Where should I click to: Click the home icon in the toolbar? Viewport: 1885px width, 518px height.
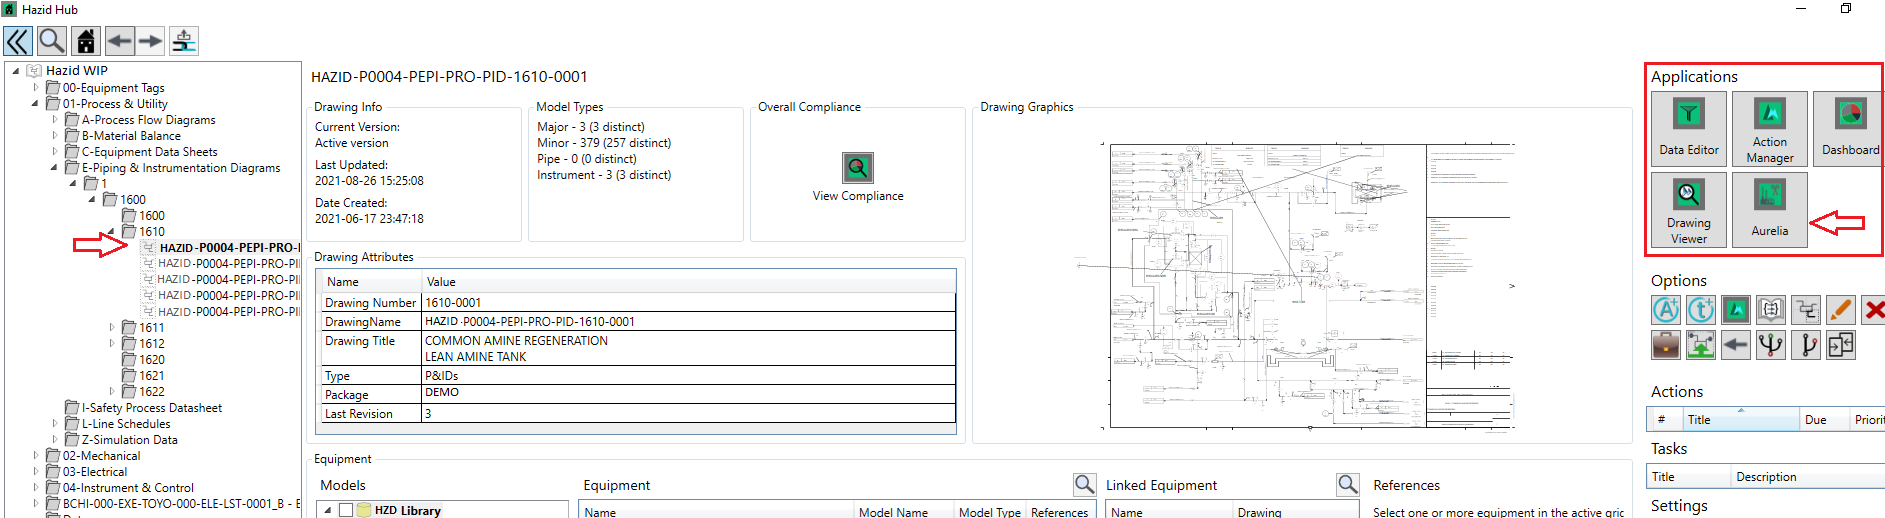point(86,41)
